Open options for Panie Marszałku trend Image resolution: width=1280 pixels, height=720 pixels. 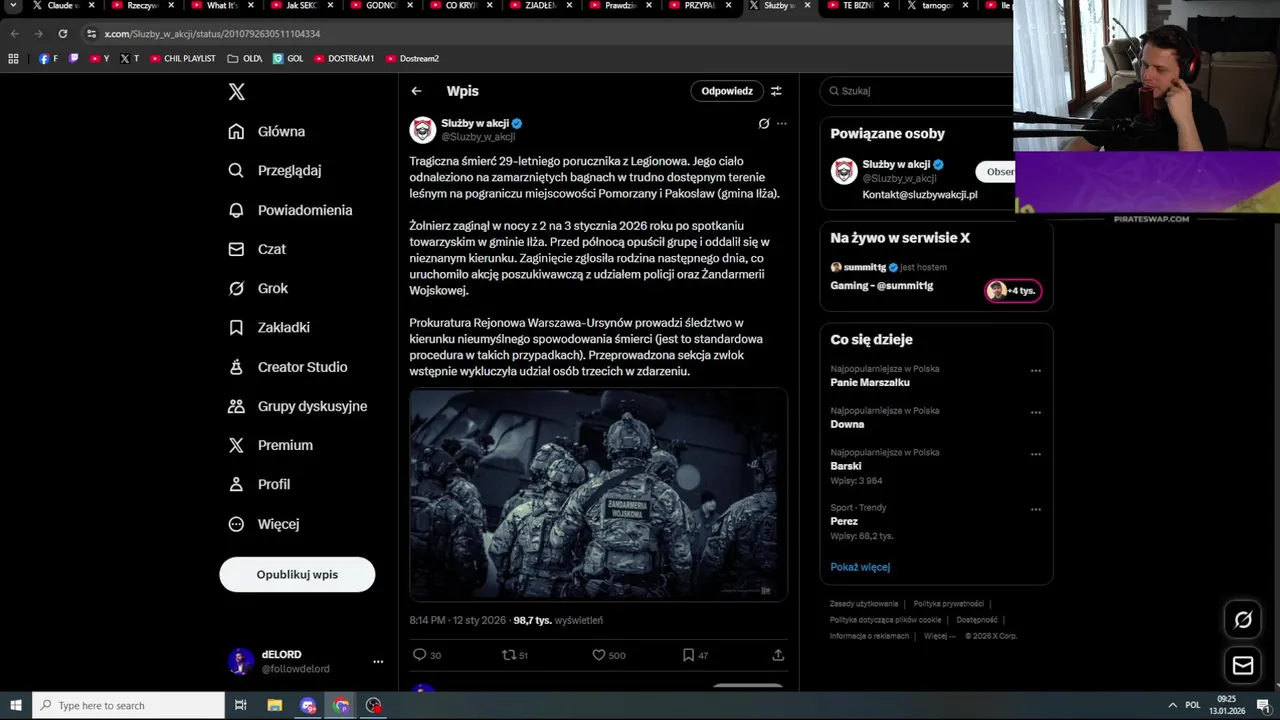point(1036,371)
